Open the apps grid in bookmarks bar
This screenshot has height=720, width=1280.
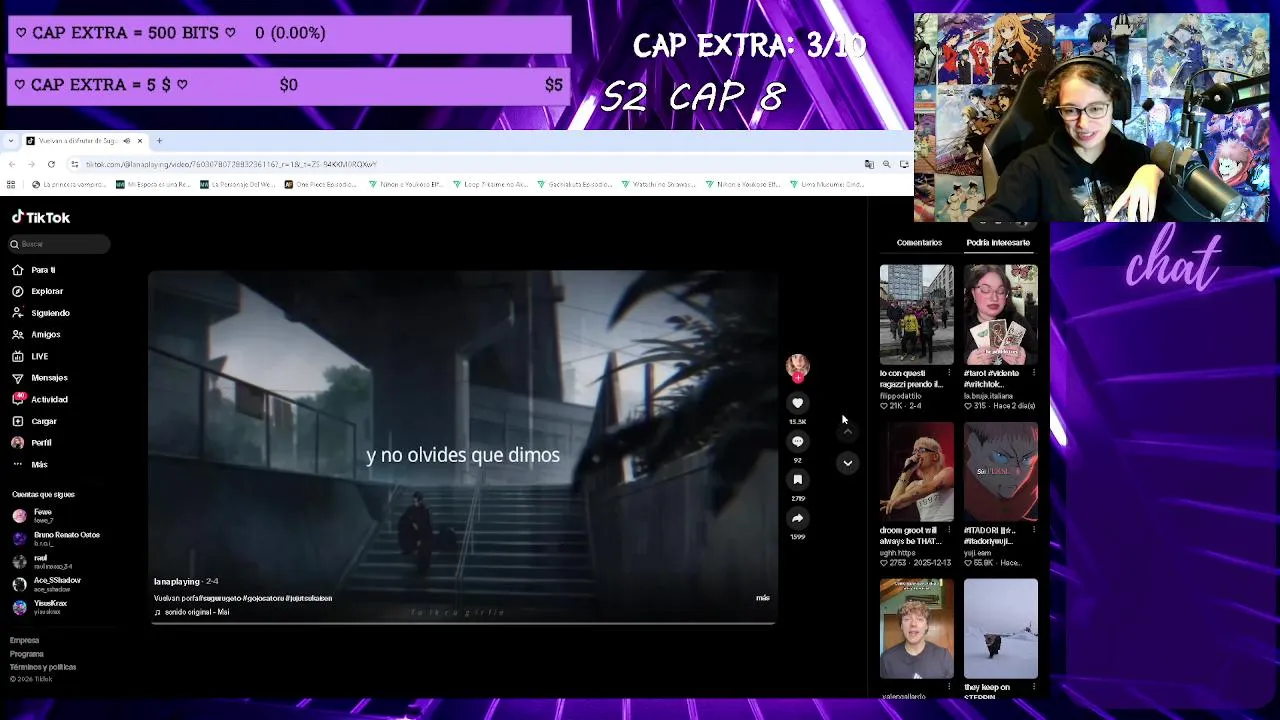pyautogui.click(x=11, y=184)
